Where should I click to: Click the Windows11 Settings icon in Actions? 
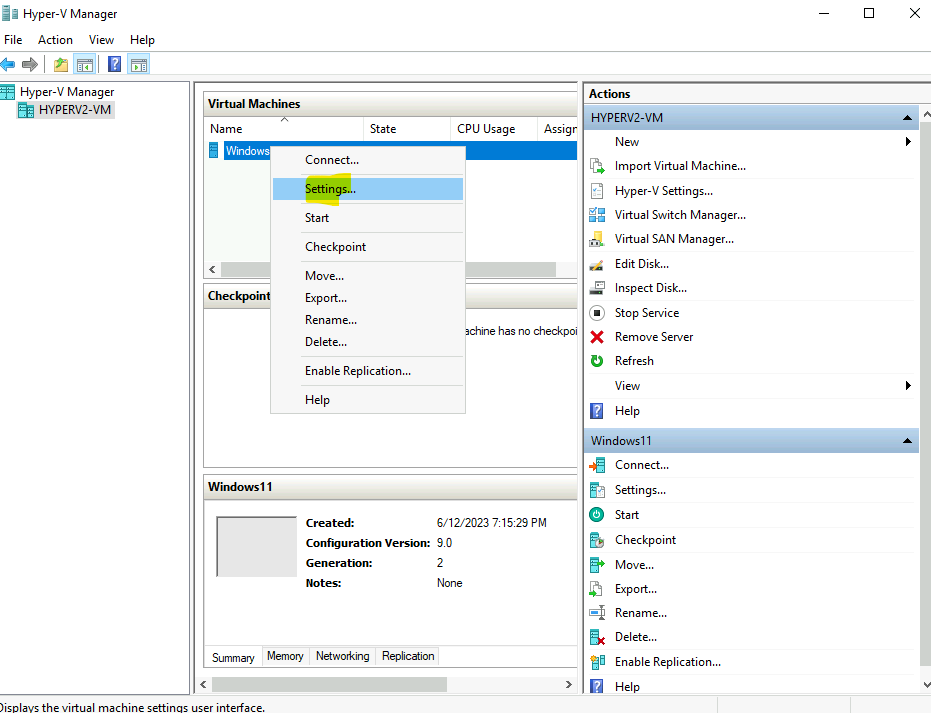[597, 490]
